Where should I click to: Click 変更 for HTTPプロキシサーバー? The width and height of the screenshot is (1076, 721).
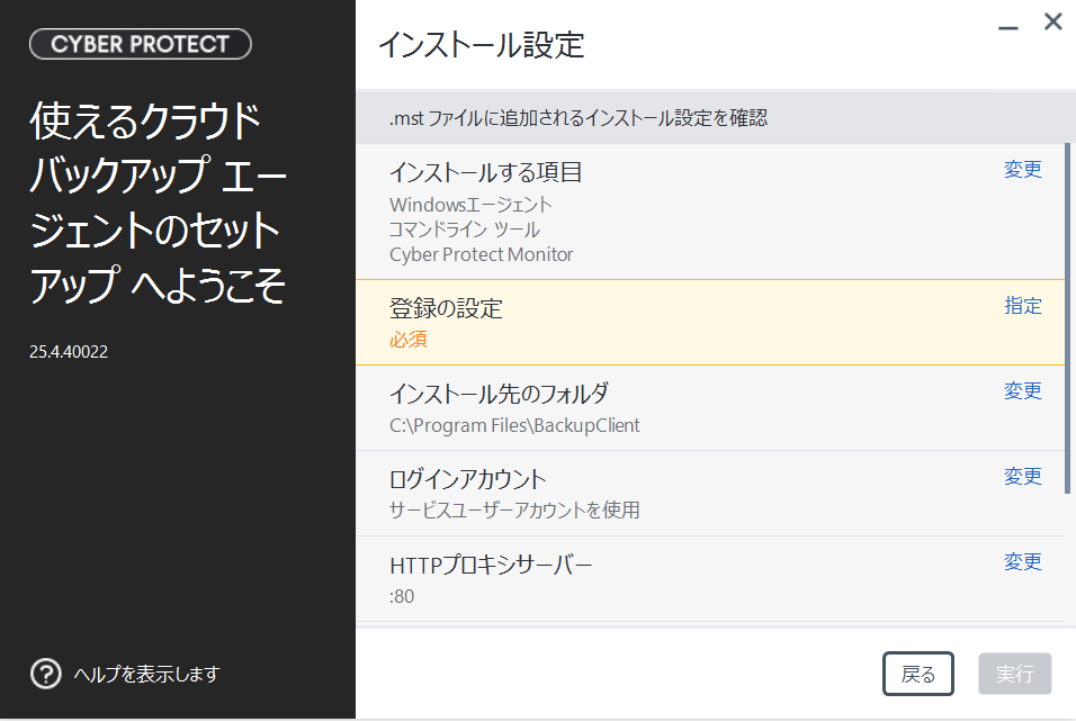(1022, 562)
